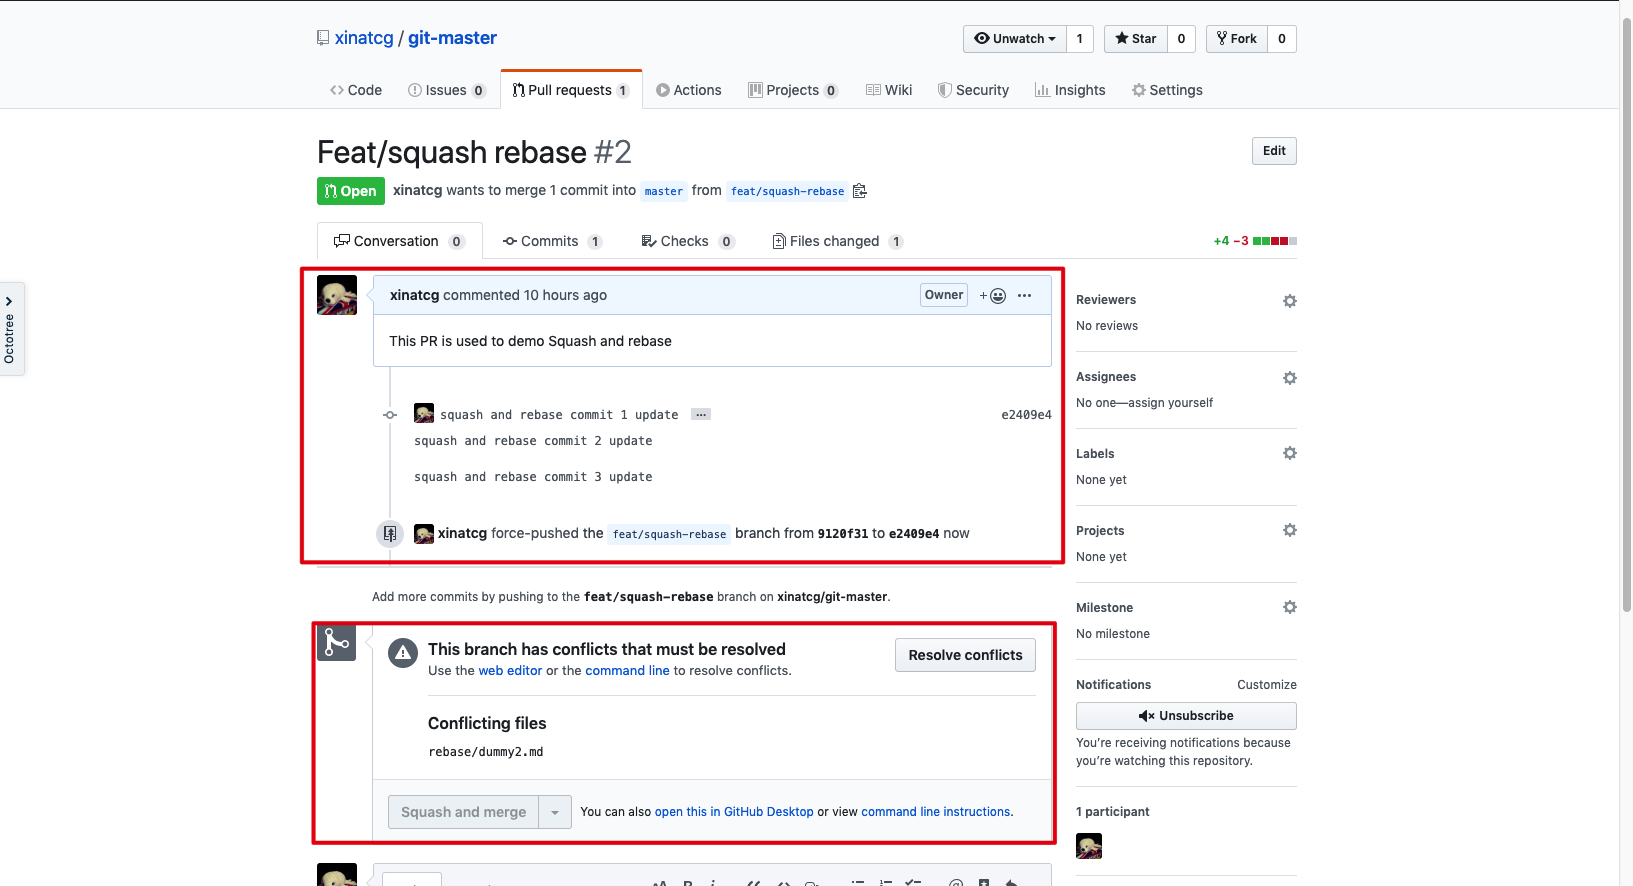Click the conflict warning triangle icon

tap(403, 654)
